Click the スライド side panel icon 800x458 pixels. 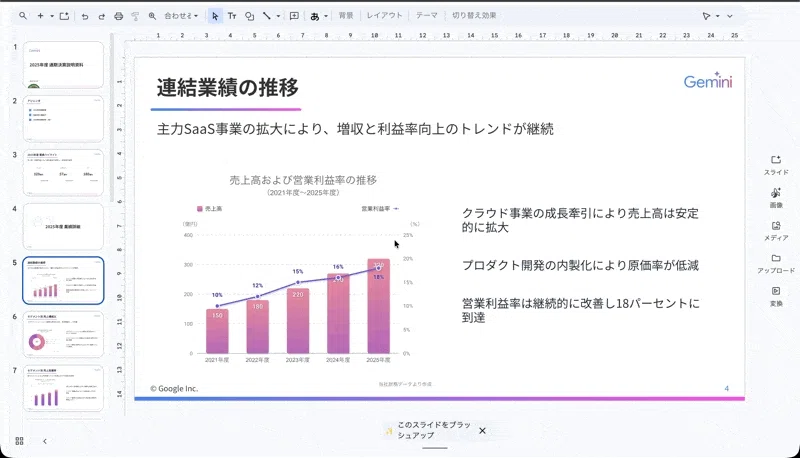[x=776, y=165]
